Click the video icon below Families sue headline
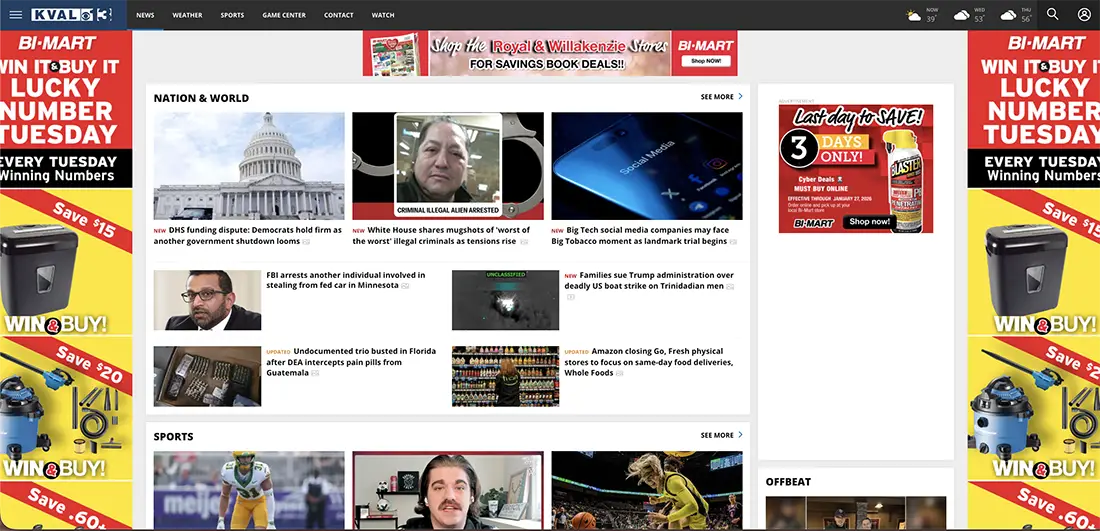Viewport: 1100px width, 531px height. tap(570, 297)
